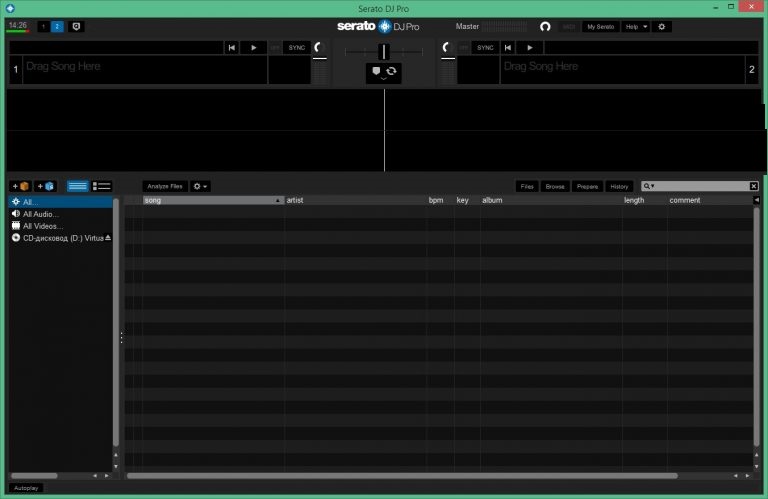Screen dimensions: 768x499
Task: Toggle the loop sync arrows icon
Action: click(x=391, y=71)
